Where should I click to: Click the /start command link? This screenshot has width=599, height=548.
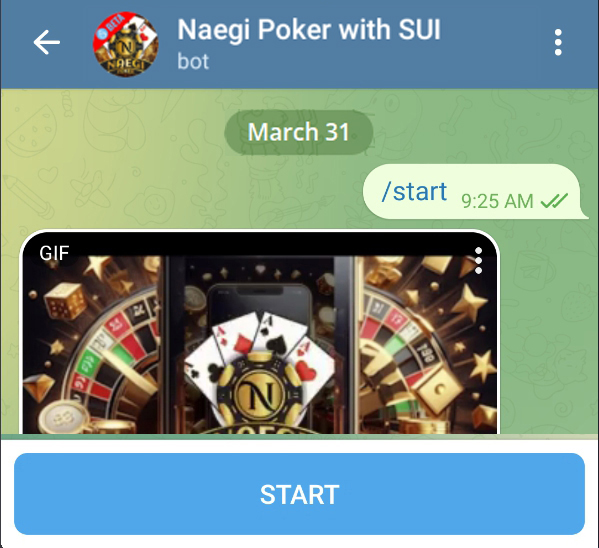414,191
